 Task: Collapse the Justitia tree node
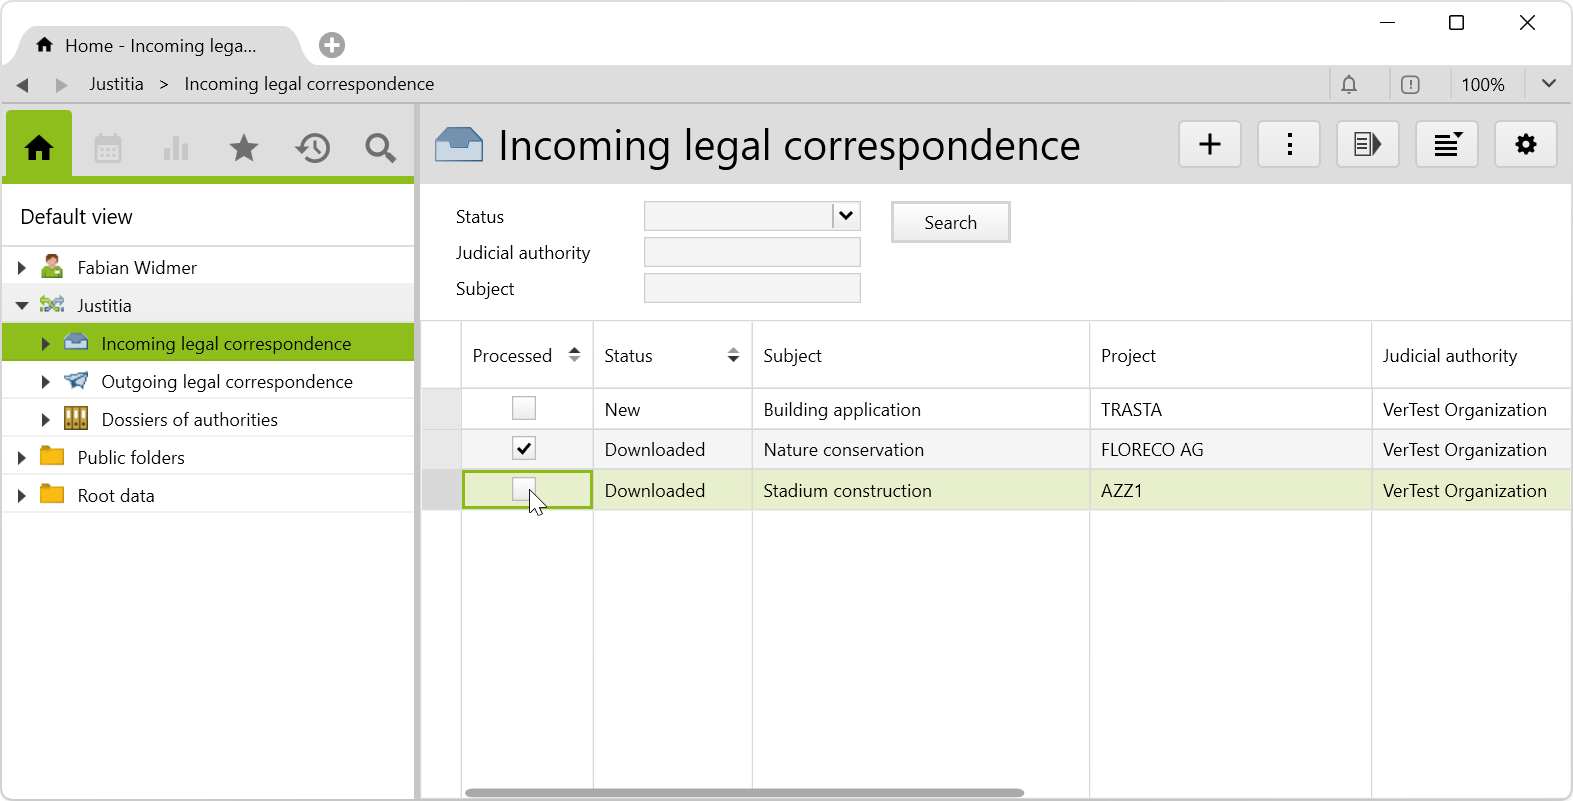22,306
